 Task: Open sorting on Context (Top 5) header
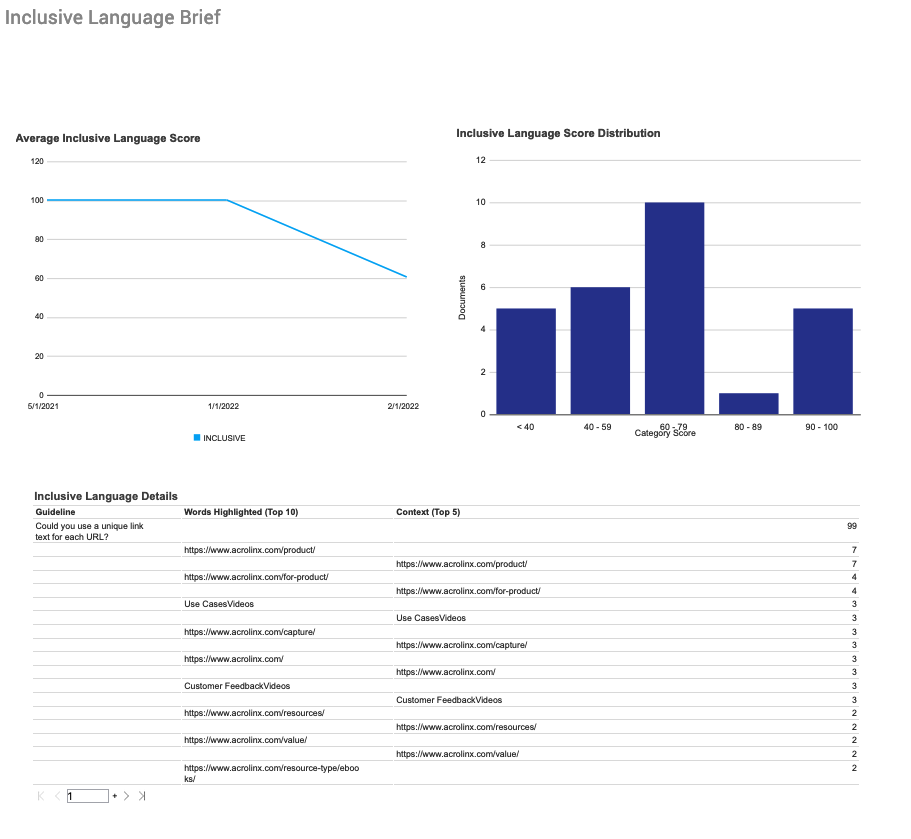(432, 511)
